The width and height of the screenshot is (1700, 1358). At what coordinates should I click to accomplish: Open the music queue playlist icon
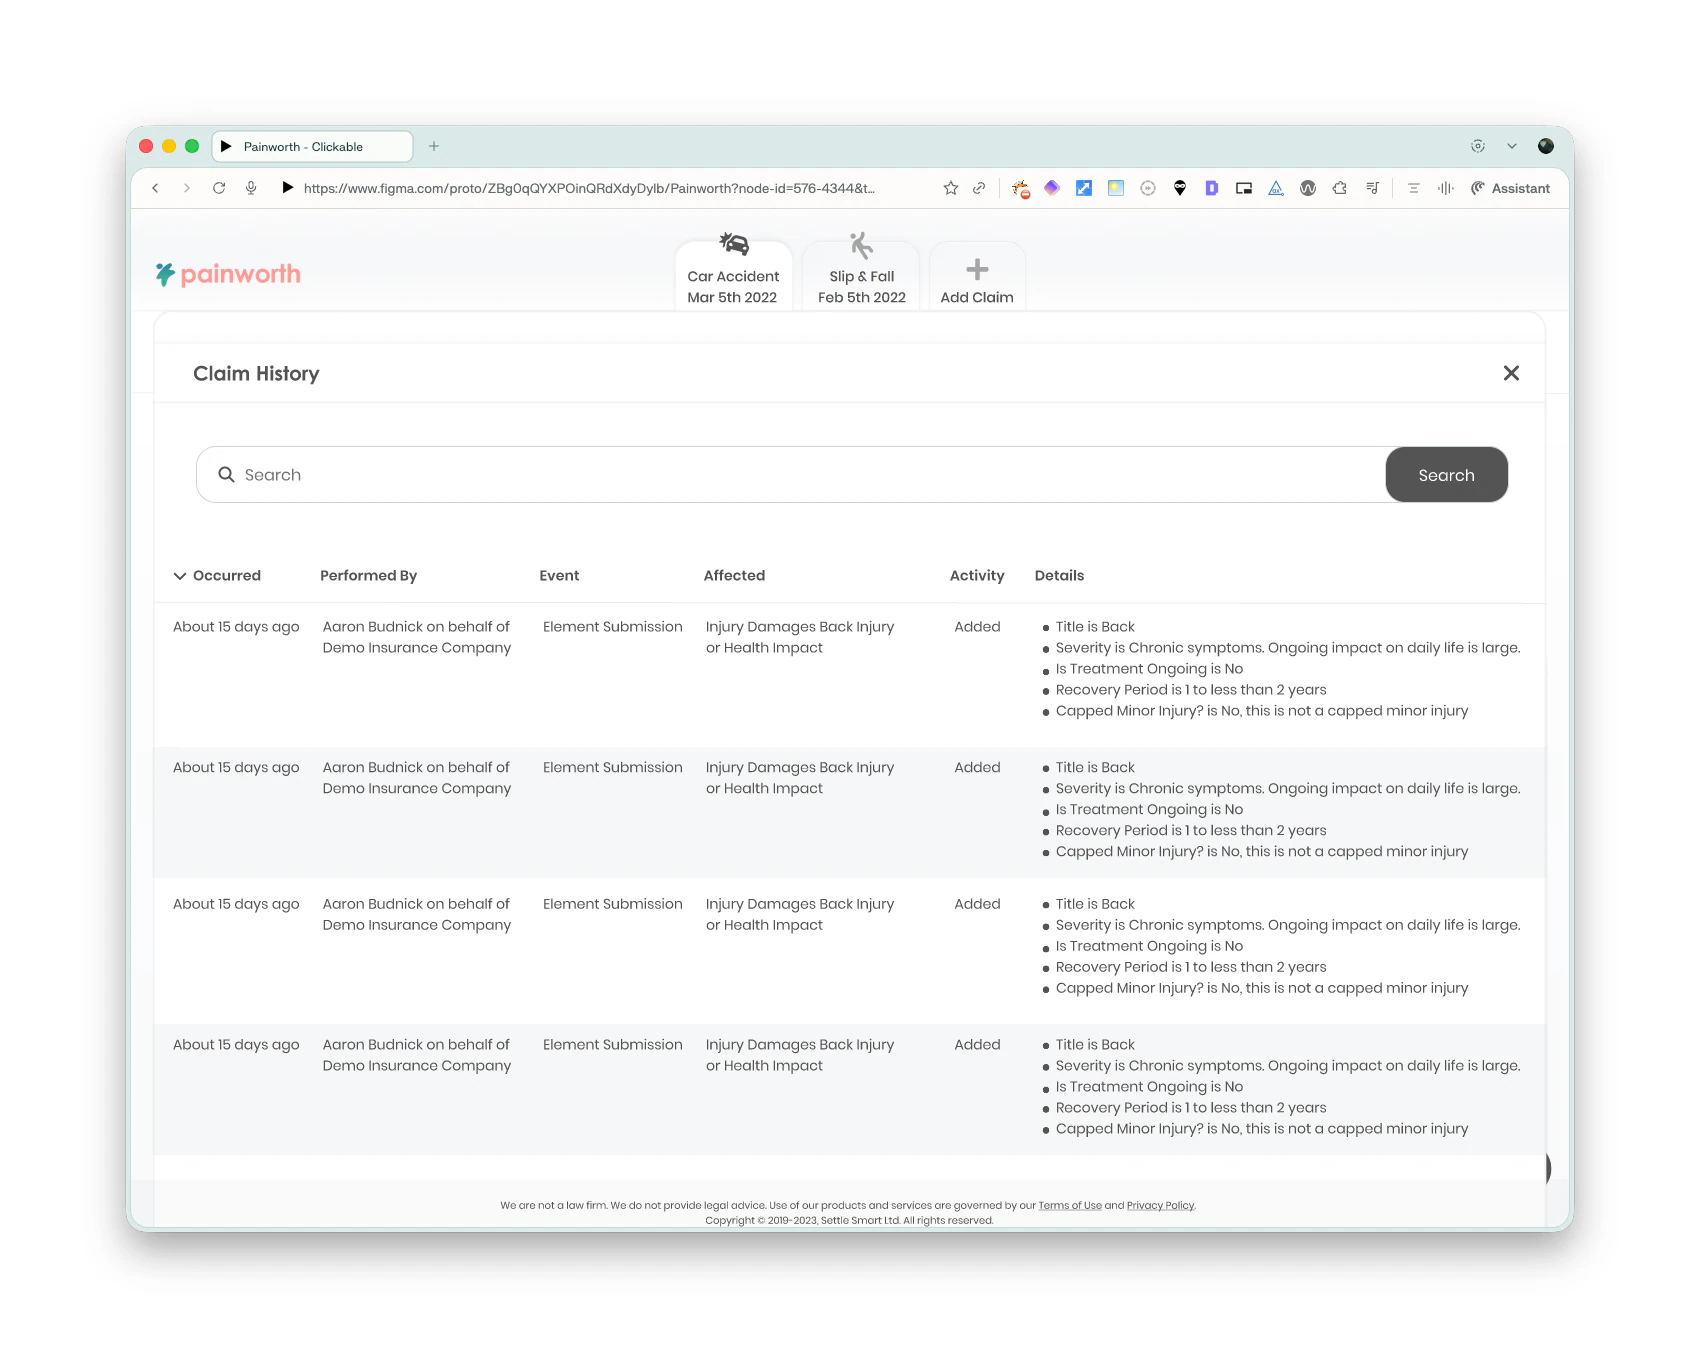(1373, 188)
